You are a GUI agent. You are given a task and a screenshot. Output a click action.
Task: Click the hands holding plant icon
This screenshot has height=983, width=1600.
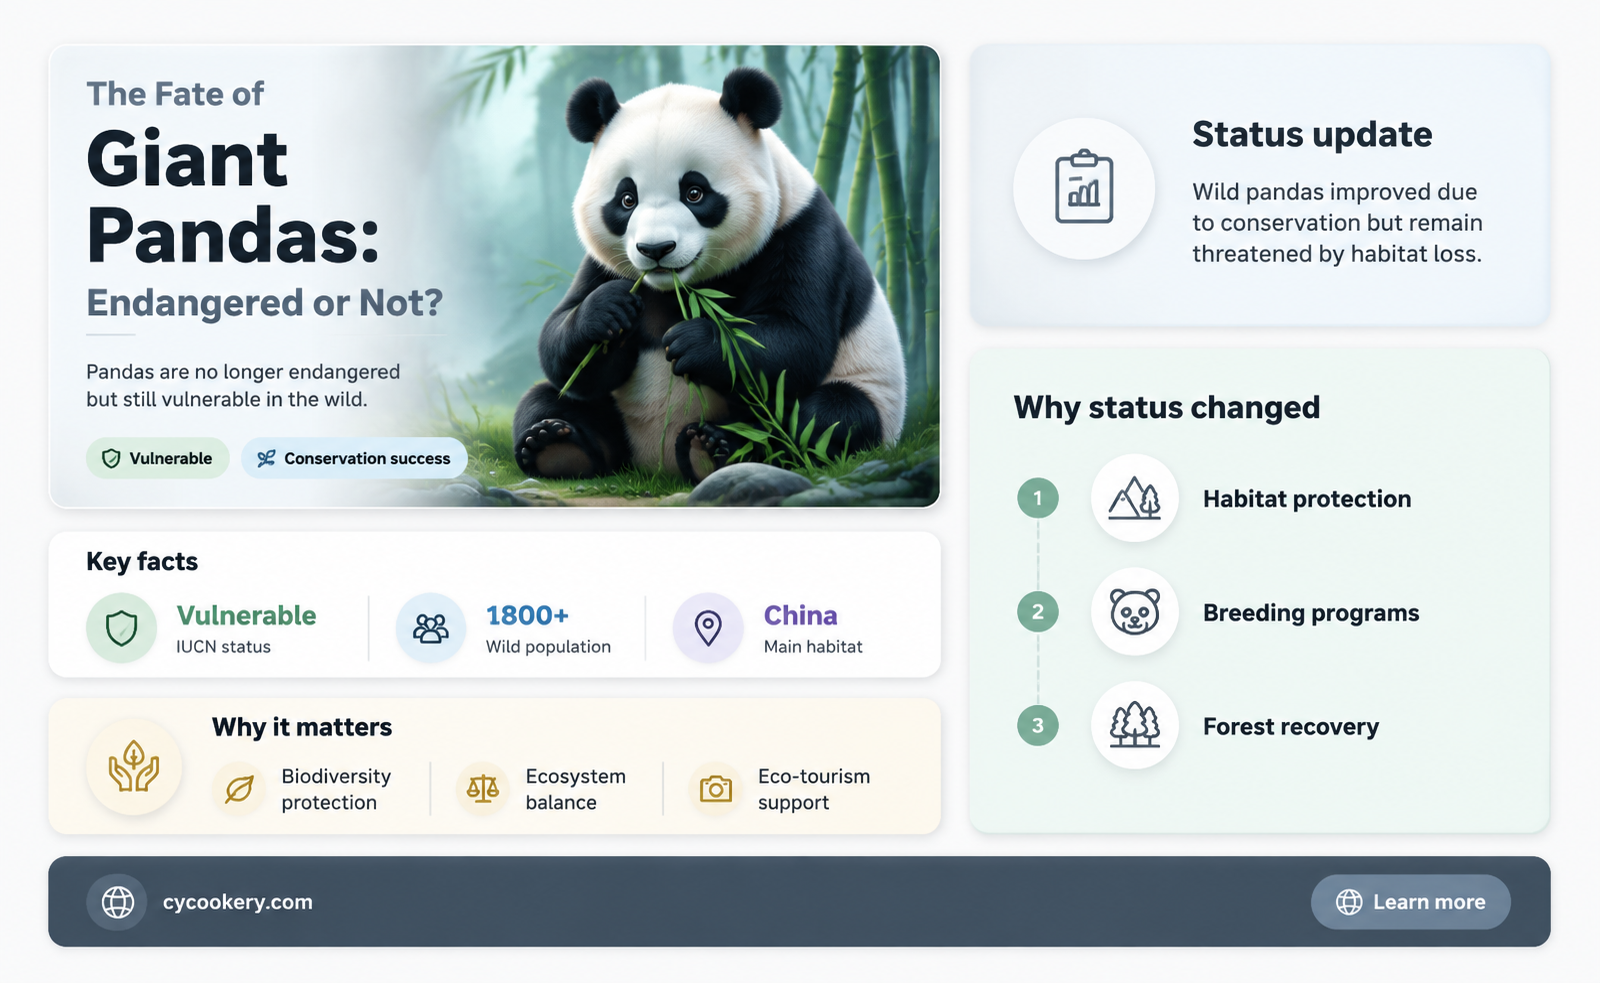point(134,766)
